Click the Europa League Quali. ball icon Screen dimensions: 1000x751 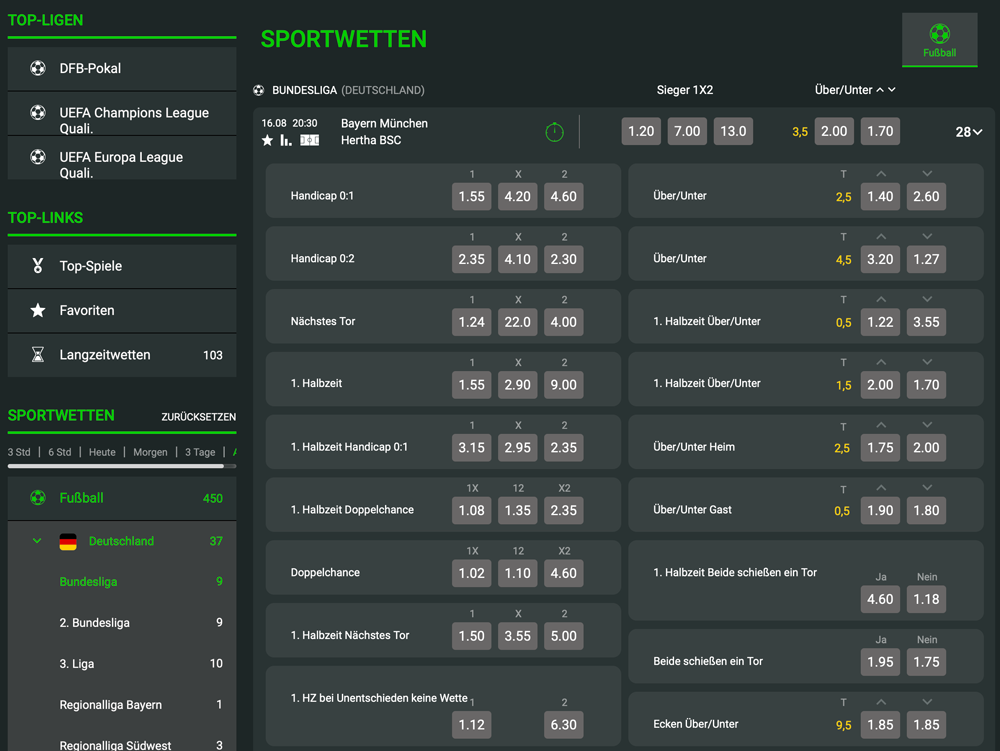(x=38, y=156)
